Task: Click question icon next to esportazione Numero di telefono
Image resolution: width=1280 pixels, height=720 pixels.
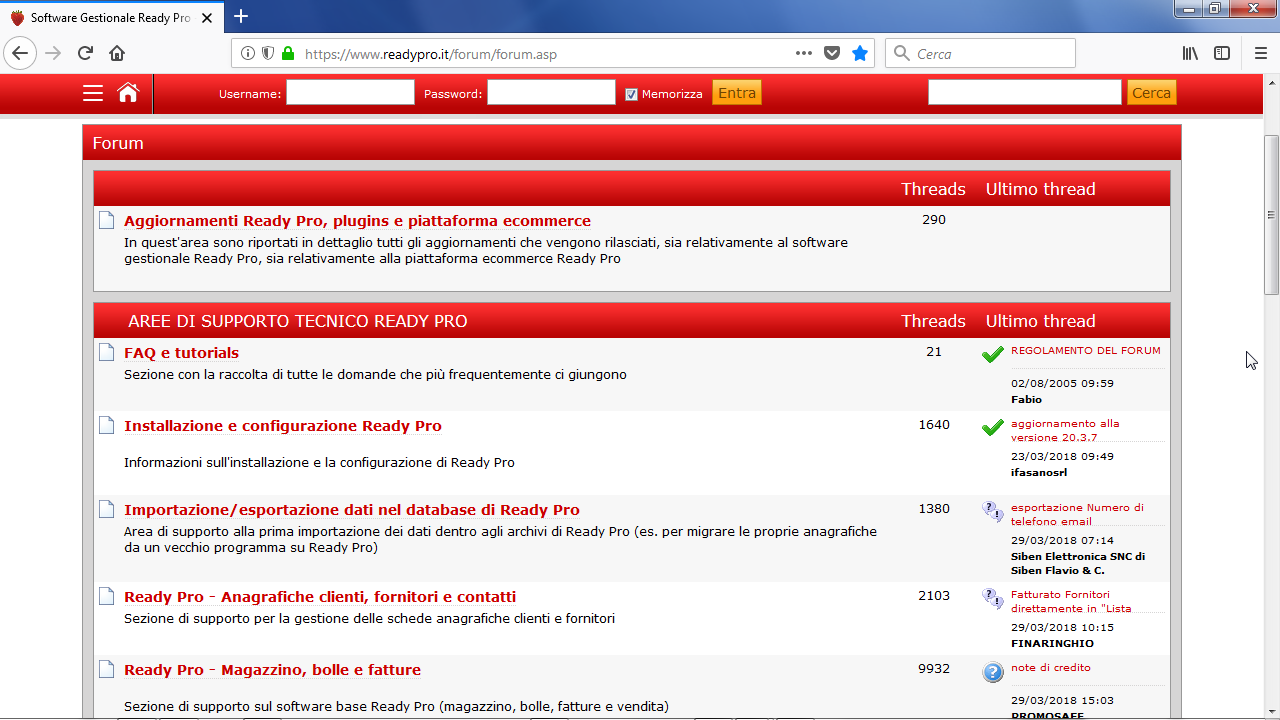Action: point(993,512)
